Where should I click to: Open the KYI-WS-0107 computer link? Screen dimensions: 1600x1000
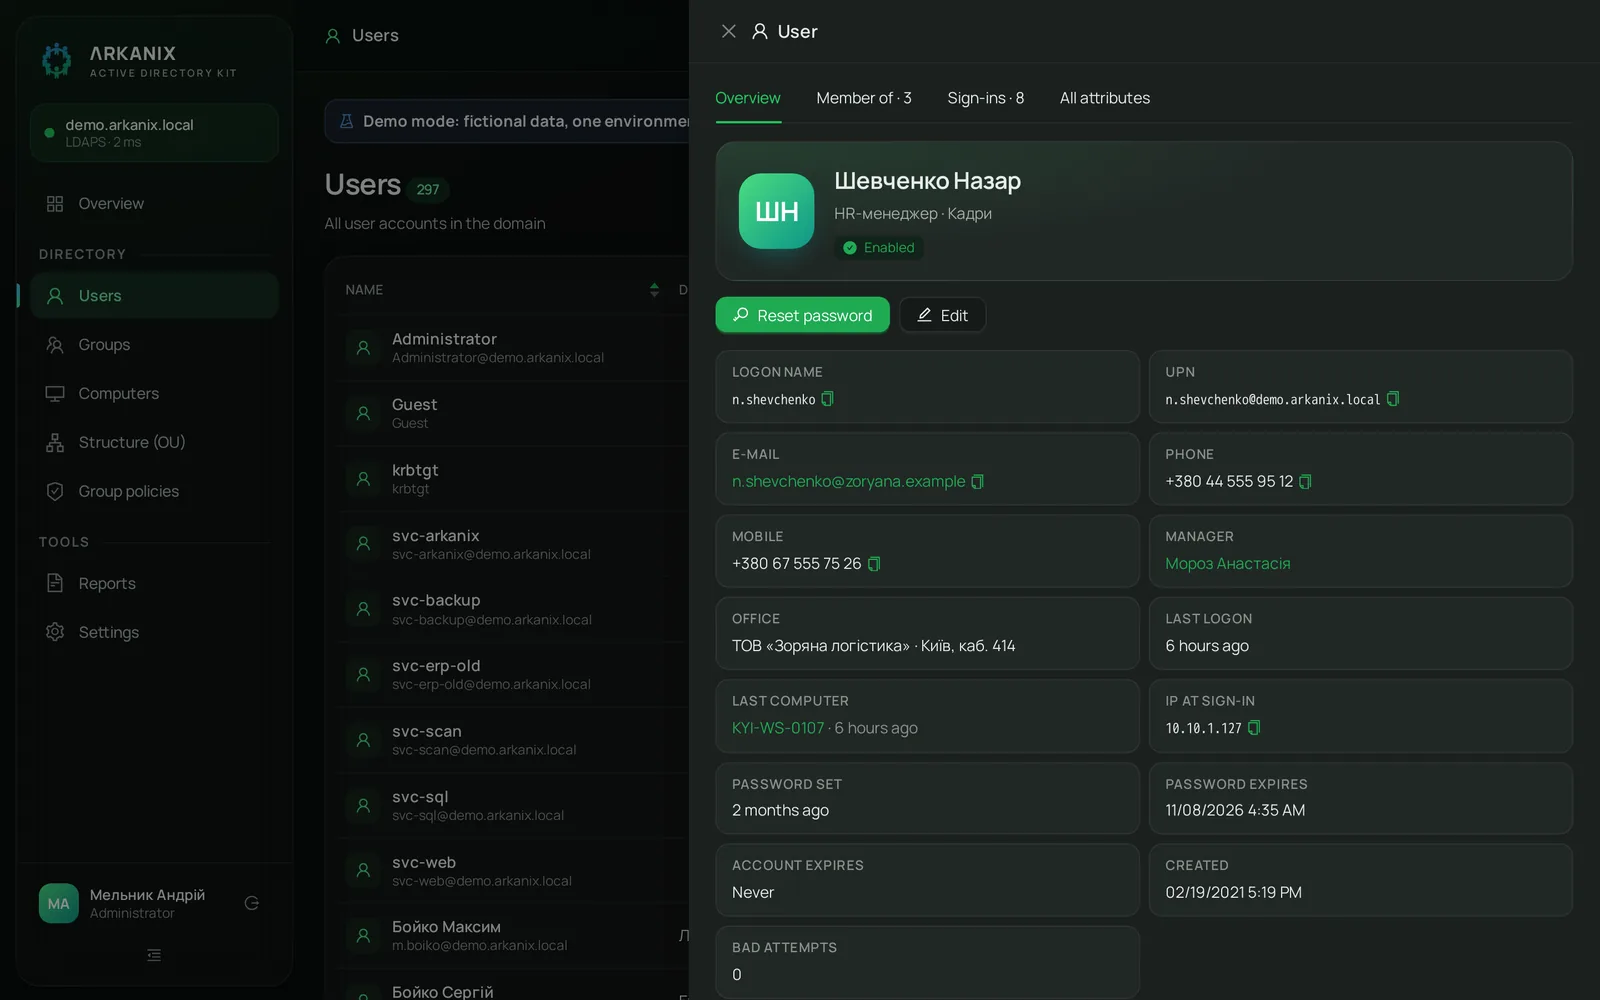pos(778,728)
